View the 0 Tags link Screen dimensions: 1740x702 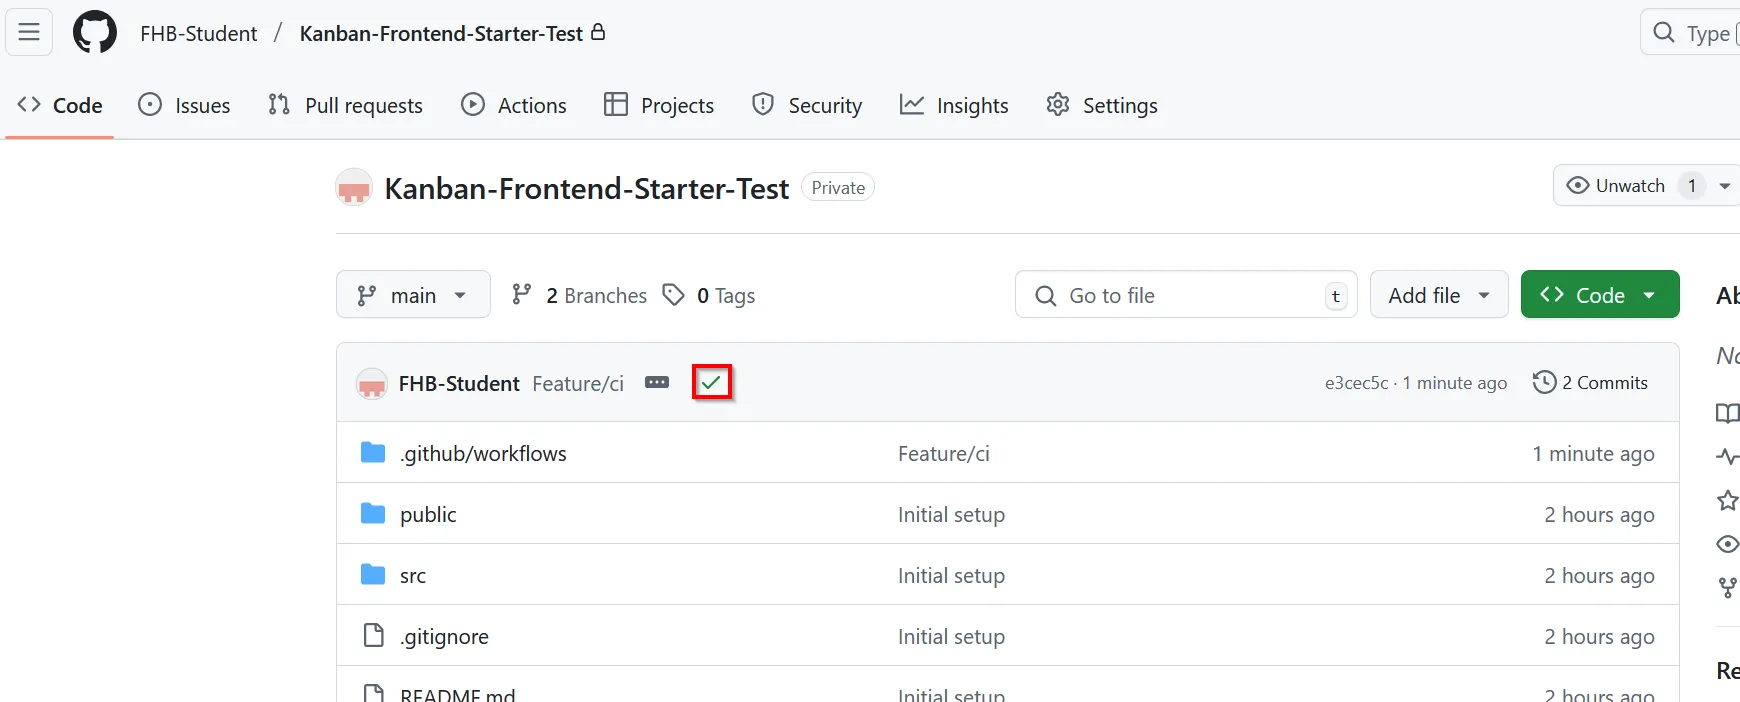[709, 295]
